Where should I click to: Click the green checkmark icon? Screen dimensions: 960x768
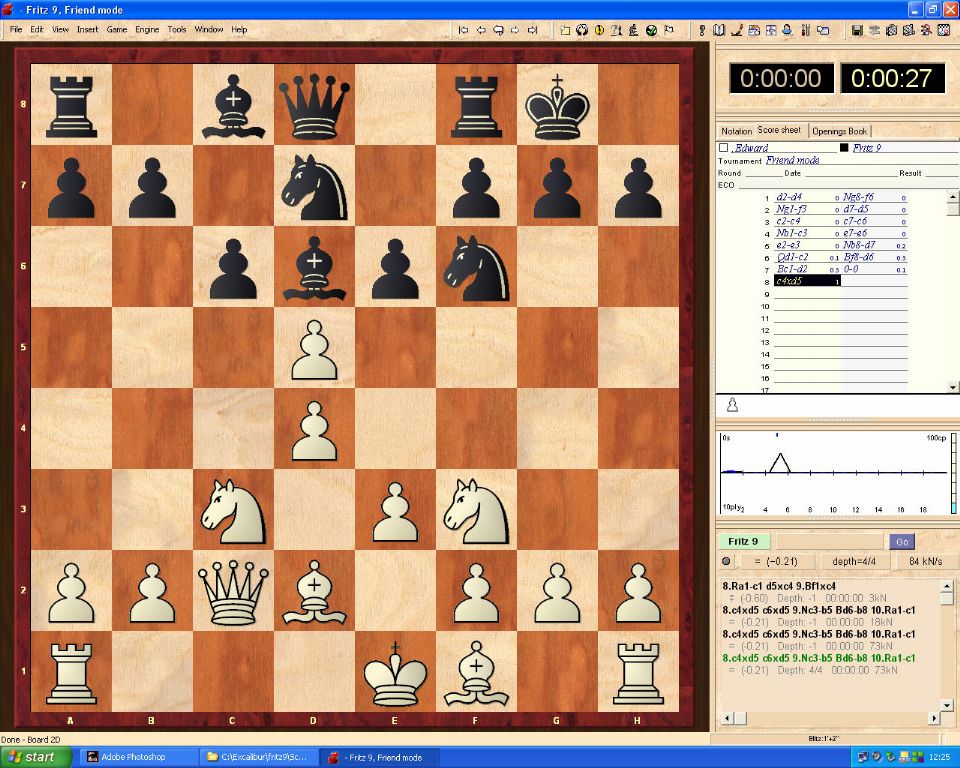[x=651, y=29]
